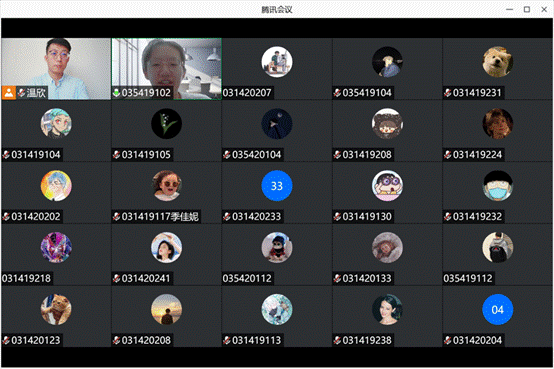This screenshot has height=369, width=554.
Task: Click the name label 031419218
Action: [26, 279]
